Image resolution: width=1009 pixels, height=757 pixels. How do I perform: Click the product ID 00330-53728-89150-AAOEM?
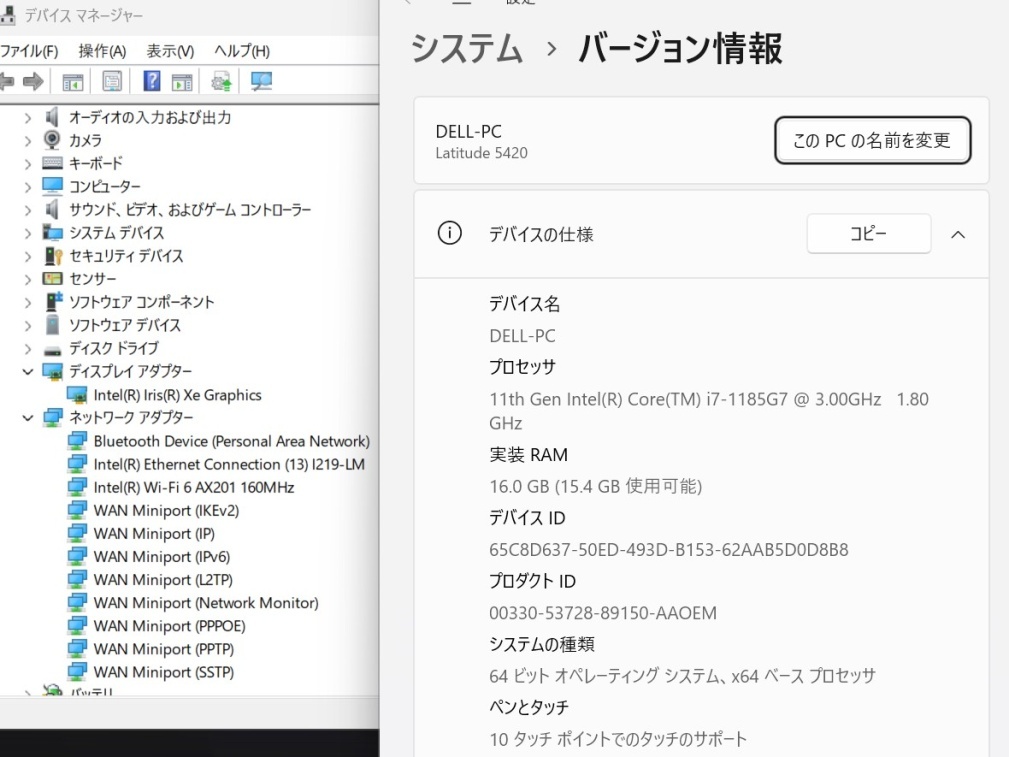(603, 613)
